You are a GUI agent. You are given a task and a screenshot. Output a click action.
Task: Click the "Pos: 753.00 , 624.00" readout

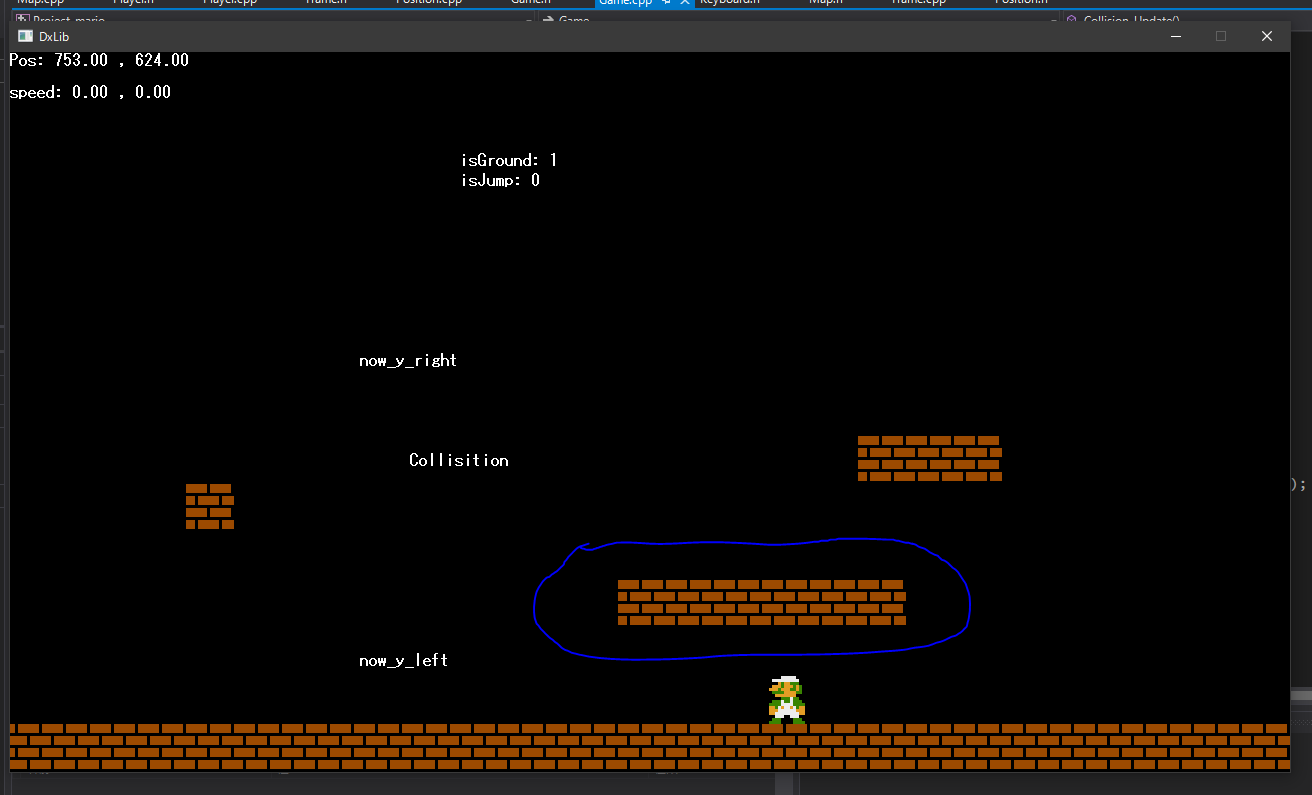[99, 60]
